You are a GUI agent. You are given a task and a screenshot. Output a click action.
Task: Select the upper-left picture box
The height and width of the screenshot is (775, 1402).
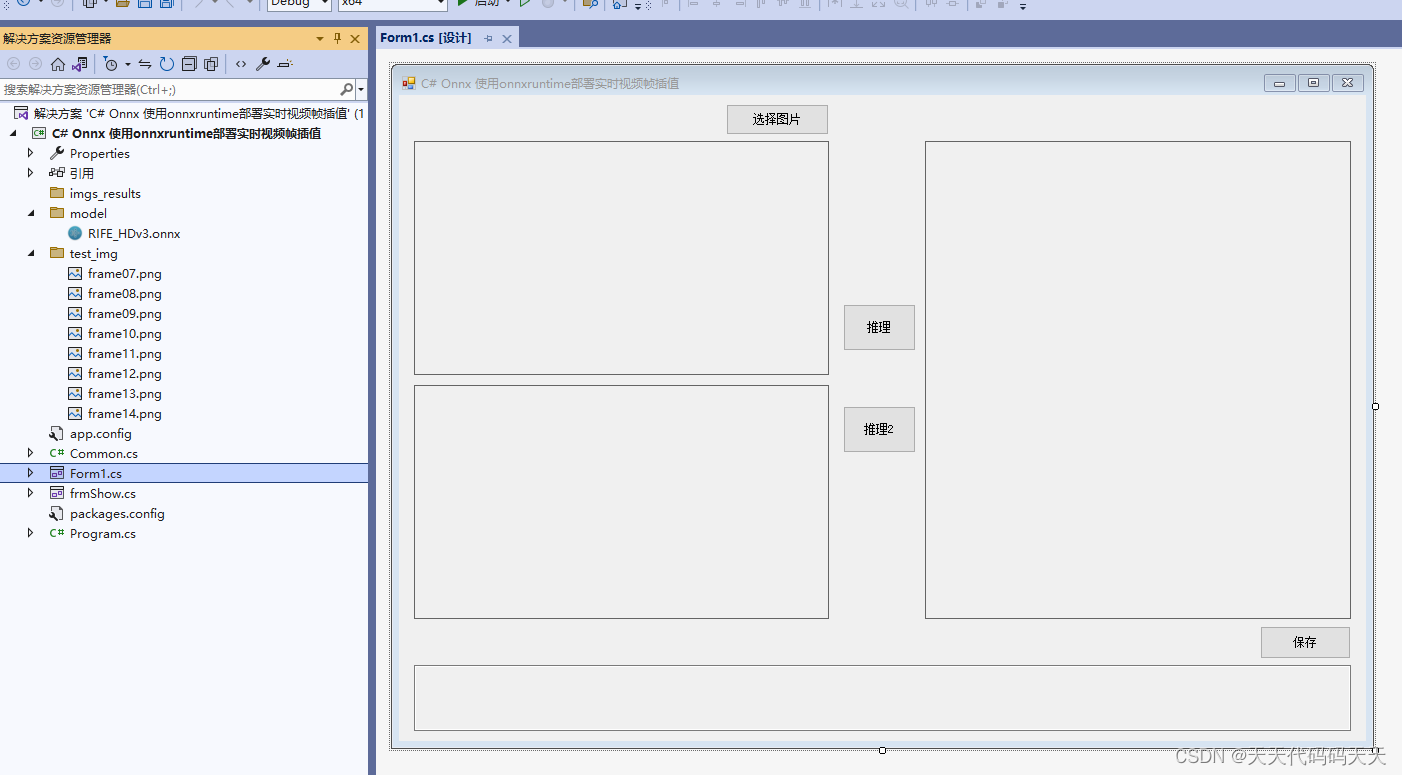pyautogui.click(x=621, y=258)
